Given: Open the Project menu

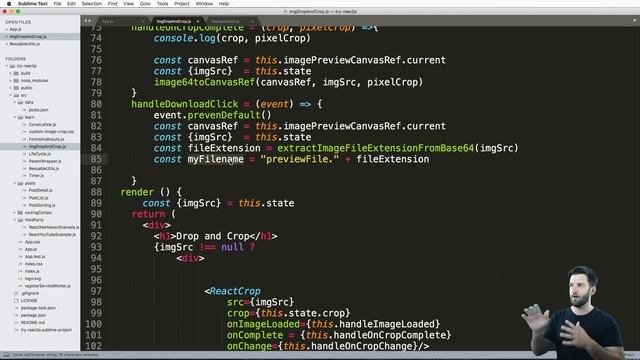Looking at the screenshot, I should click(182, 4).
